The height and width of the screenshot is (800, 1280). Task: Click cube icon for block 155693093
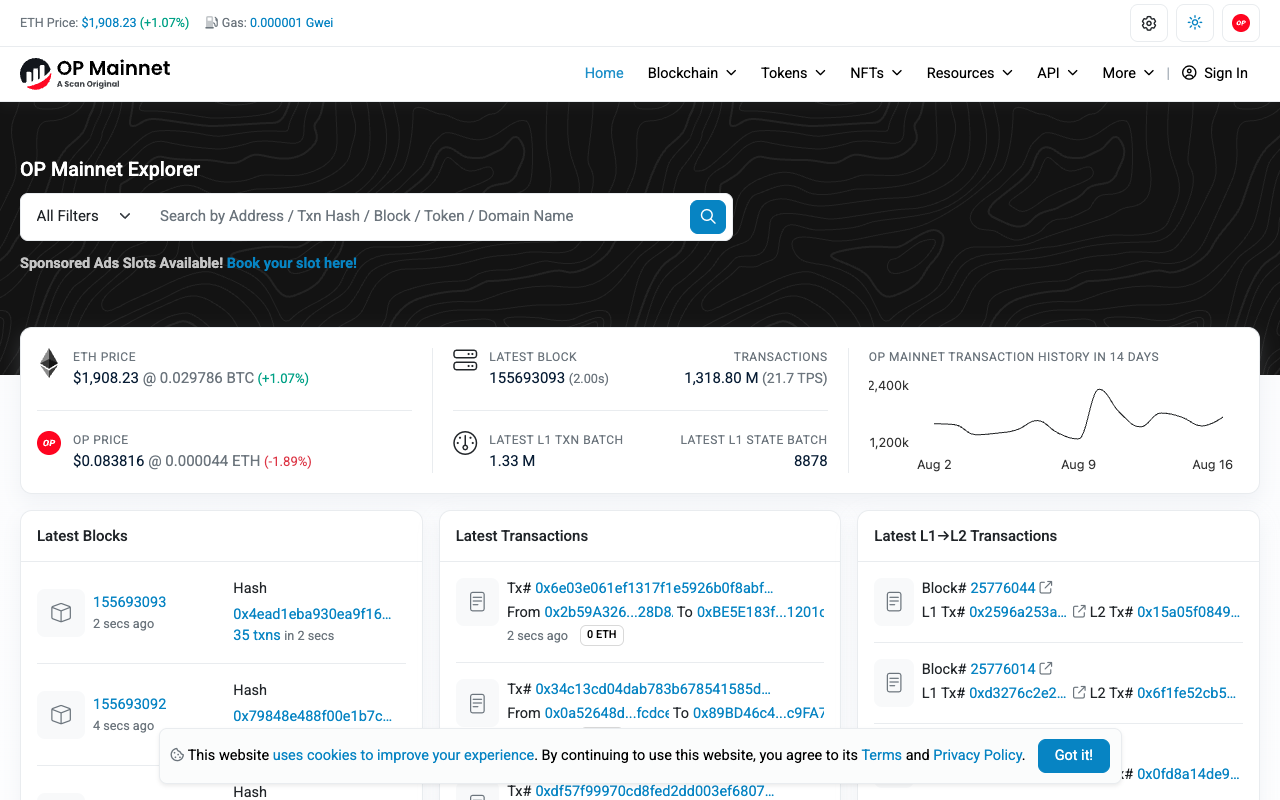pyautogui.click(x=61, y=613)
